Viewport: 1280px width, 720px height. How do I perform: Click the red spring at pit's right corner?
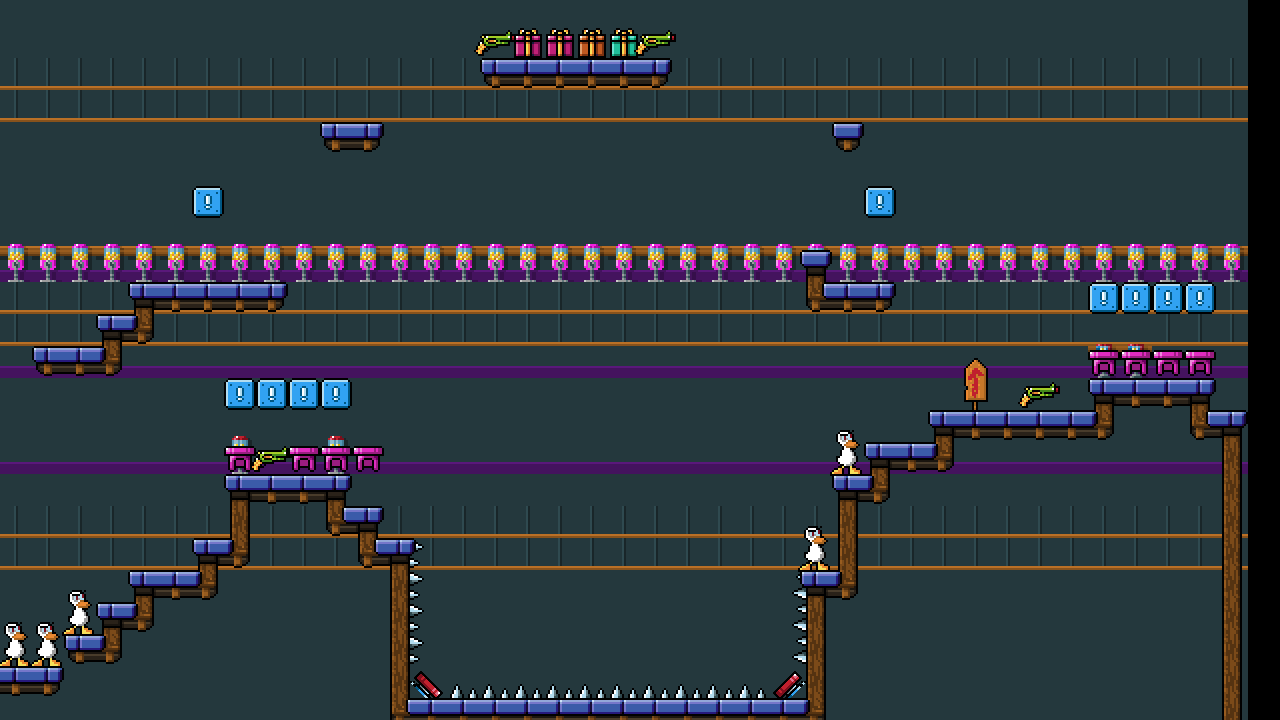pos(788,686)
